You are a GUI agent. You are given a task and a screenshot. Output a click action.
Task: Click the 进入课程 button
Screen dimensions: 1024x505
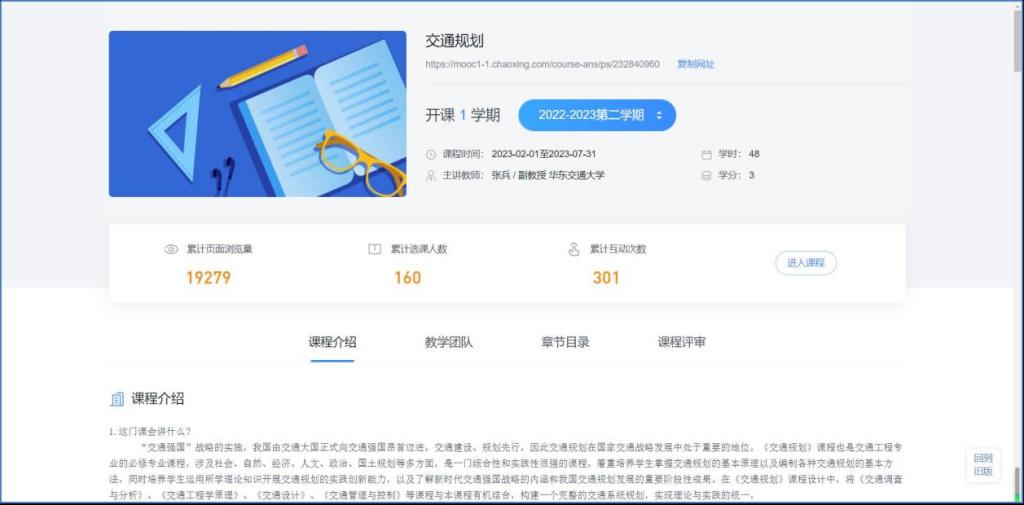(x=806, y=263)
